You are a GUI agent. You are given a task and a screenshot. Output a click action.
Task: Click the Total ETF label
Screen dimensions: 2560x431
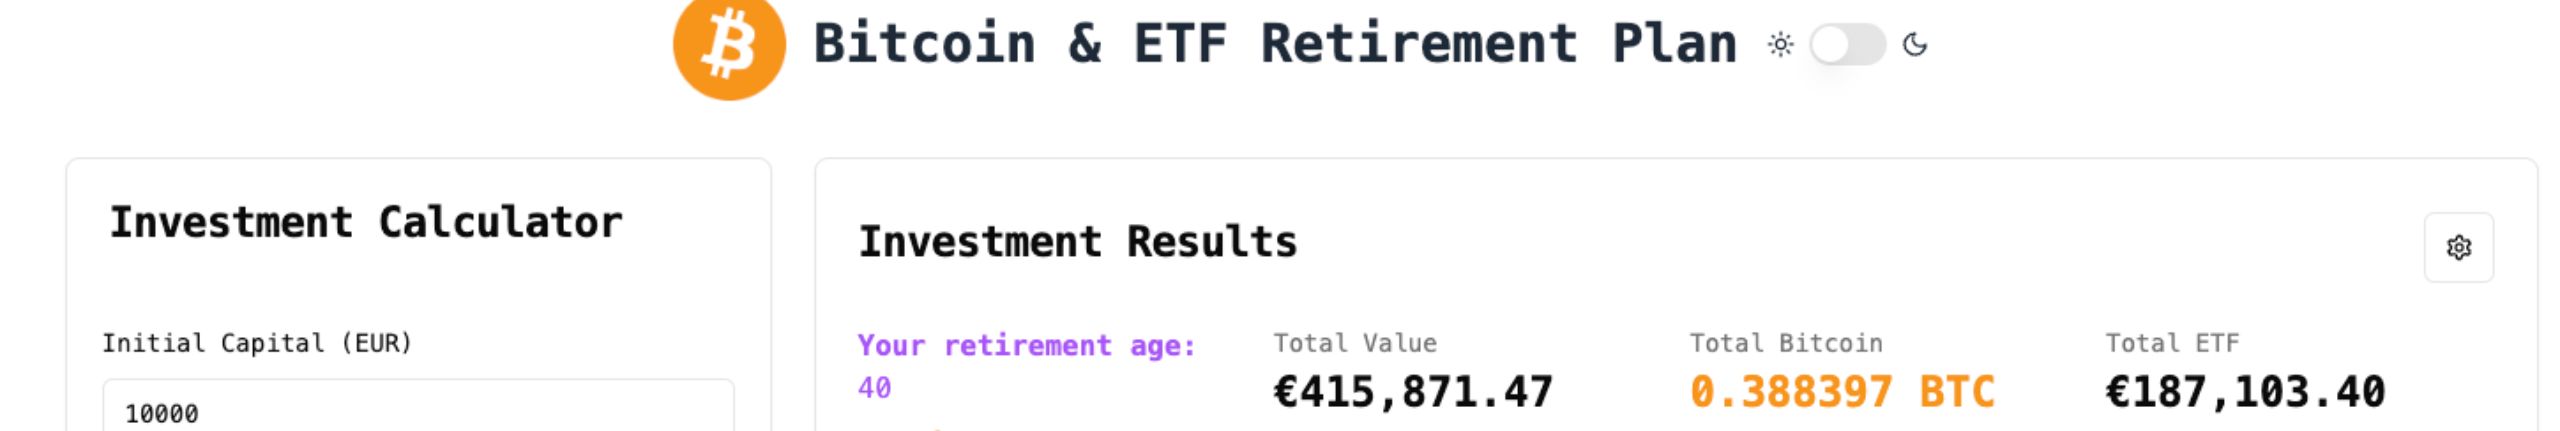2172,343
